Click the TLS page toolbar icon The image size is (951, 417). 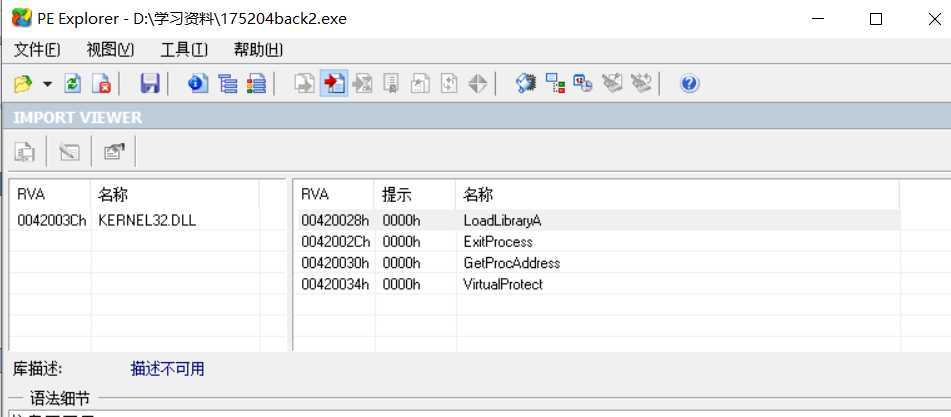point(449,84)
